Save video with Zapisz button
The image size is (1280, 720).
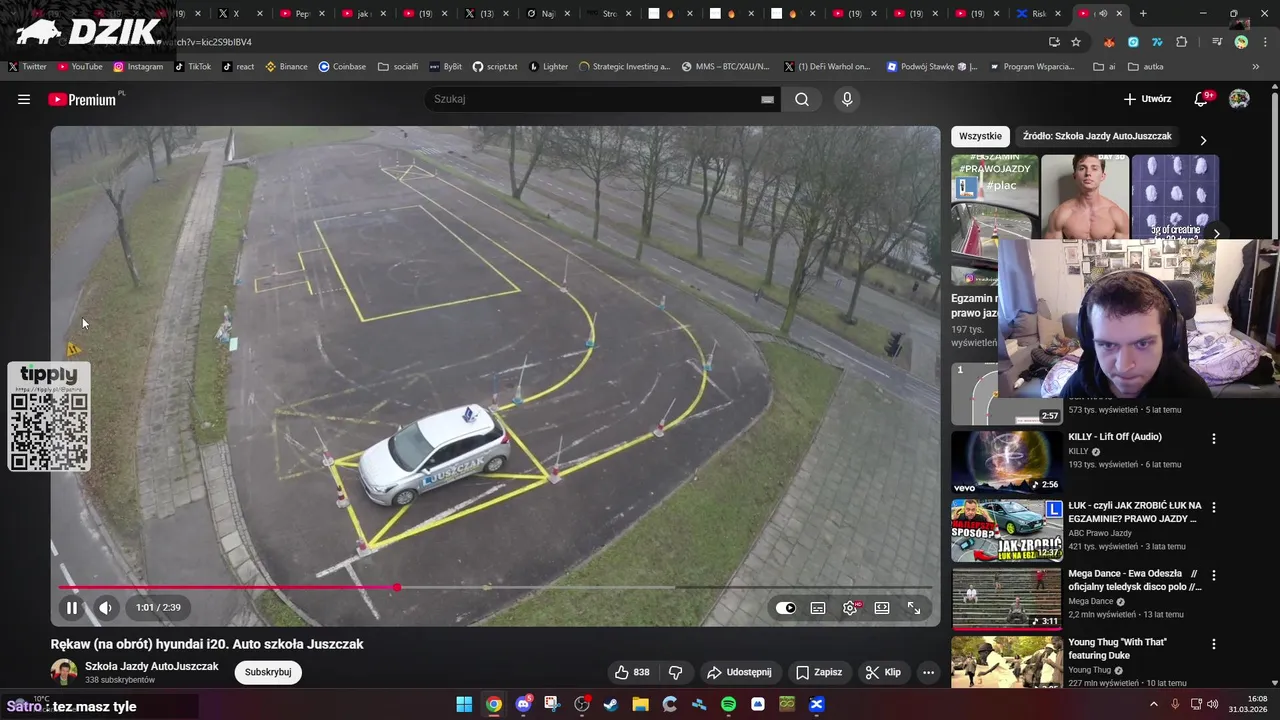[x=819, y=672]
